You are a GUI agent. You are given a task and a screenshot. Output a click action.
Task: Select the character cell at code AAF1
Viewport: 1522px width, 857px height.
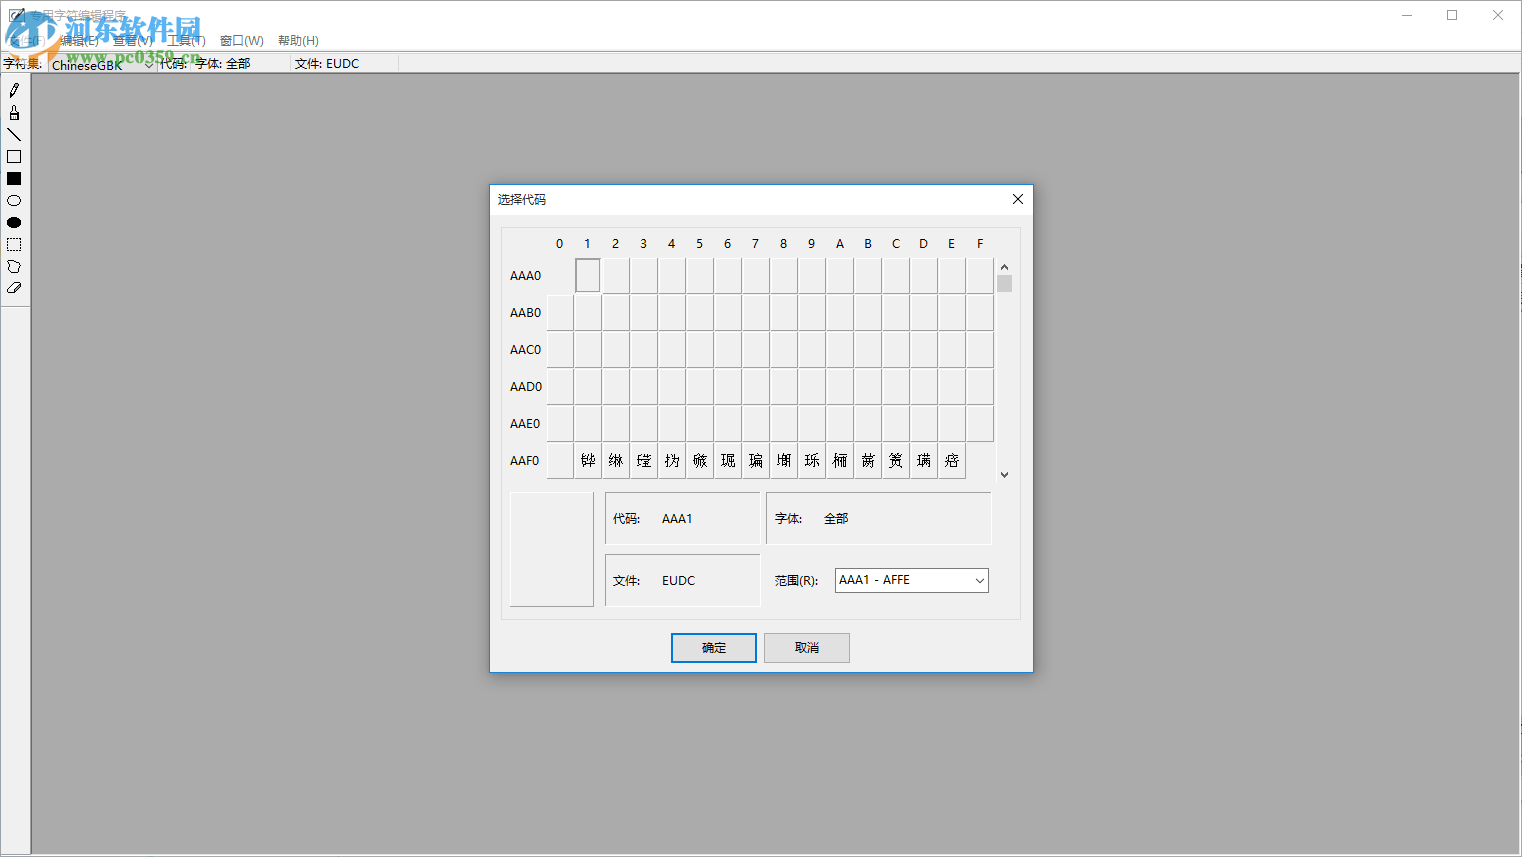click(588, 460)
